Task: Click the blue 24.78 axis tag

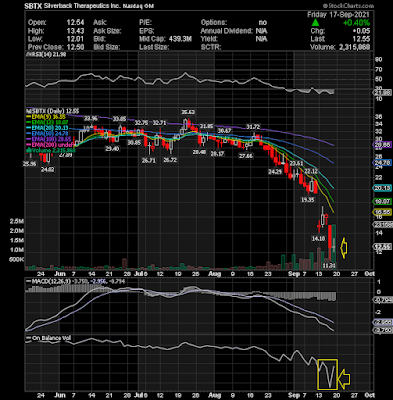Action: pos(382,163)
